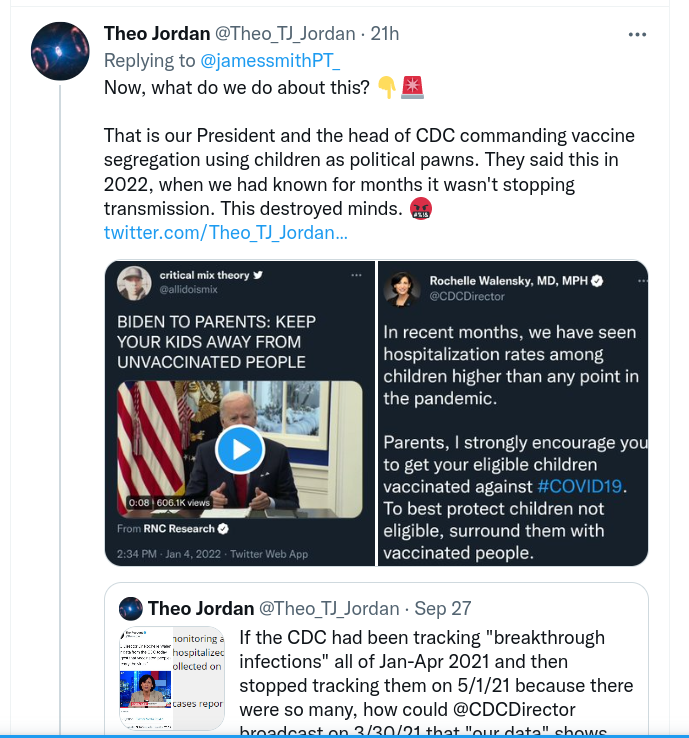The width and height of the screenshot is (689, 738).
Task: Click Rochelle Walensky's profile picture
Action: coord(402,288)
